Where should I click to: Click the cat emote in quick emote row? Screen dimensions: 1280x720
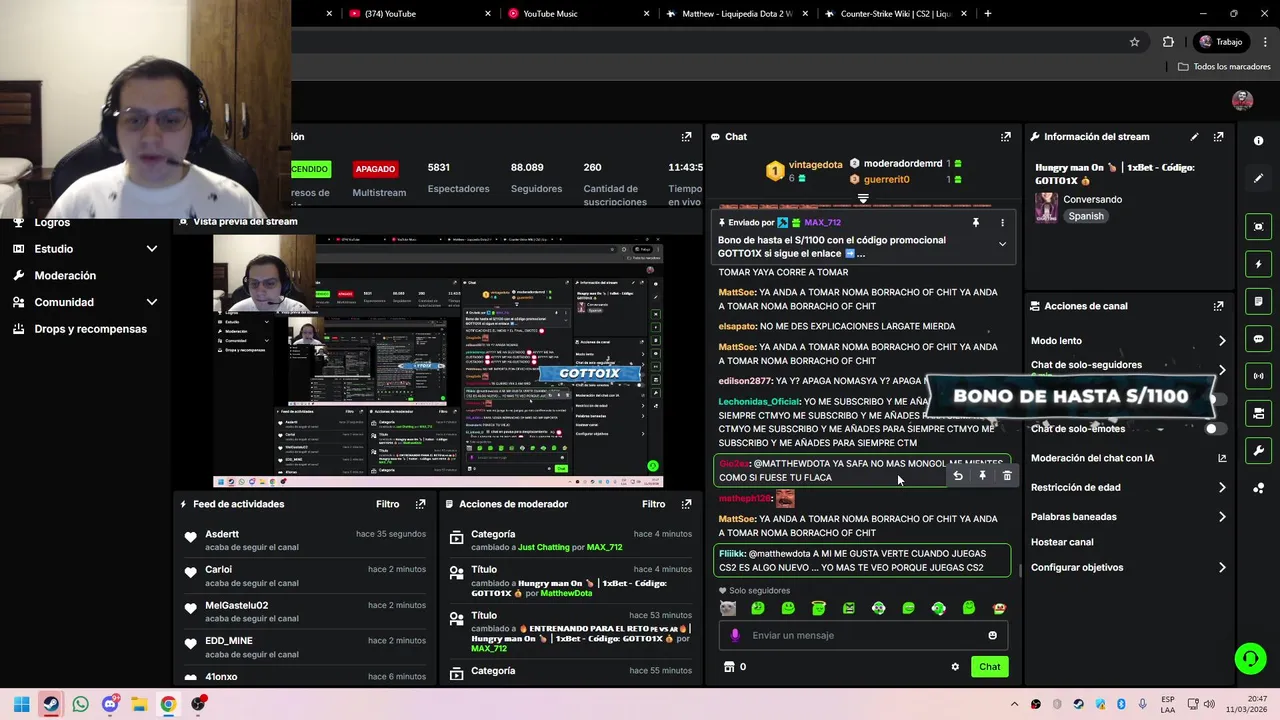(728, 608)
